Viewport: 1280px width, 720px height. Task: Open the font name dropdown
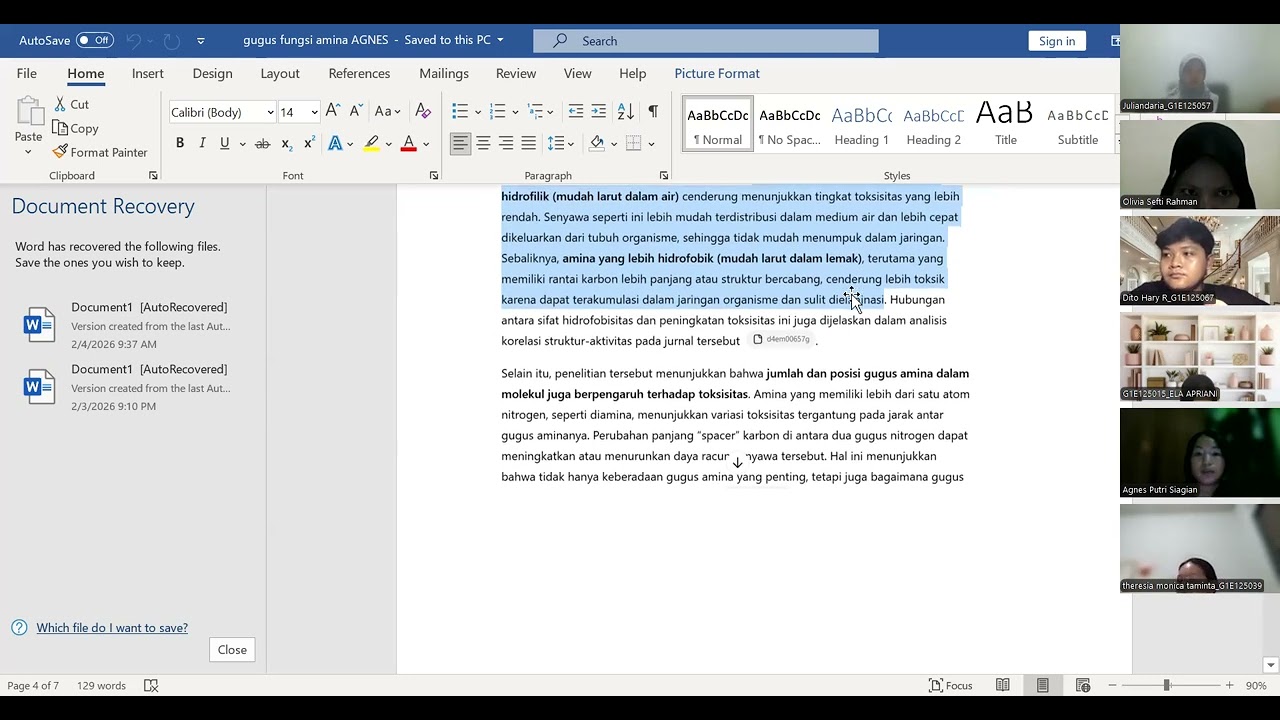point(270,112)
